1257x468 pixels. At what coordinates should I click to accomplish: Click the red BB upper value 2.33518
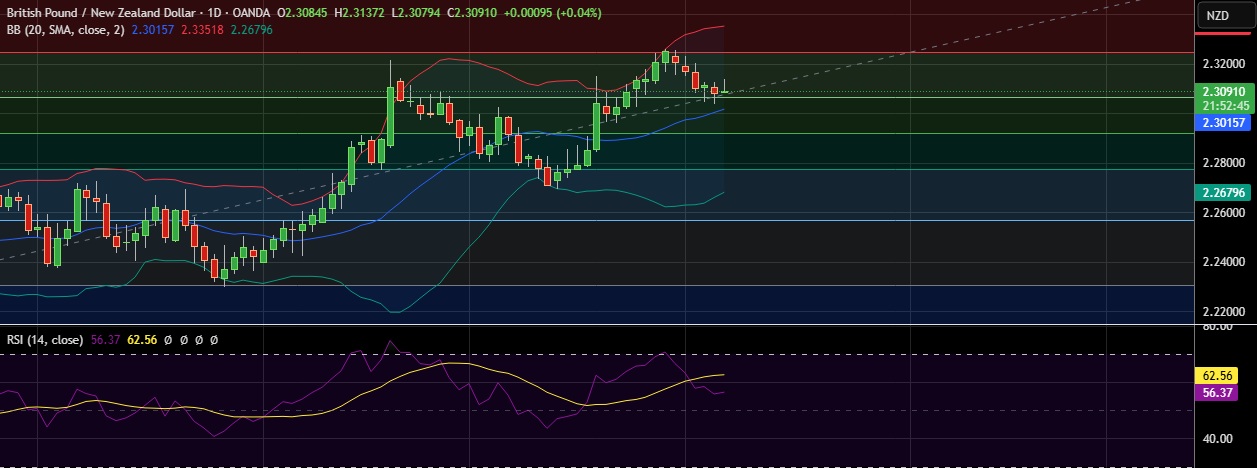click(203, 30)
